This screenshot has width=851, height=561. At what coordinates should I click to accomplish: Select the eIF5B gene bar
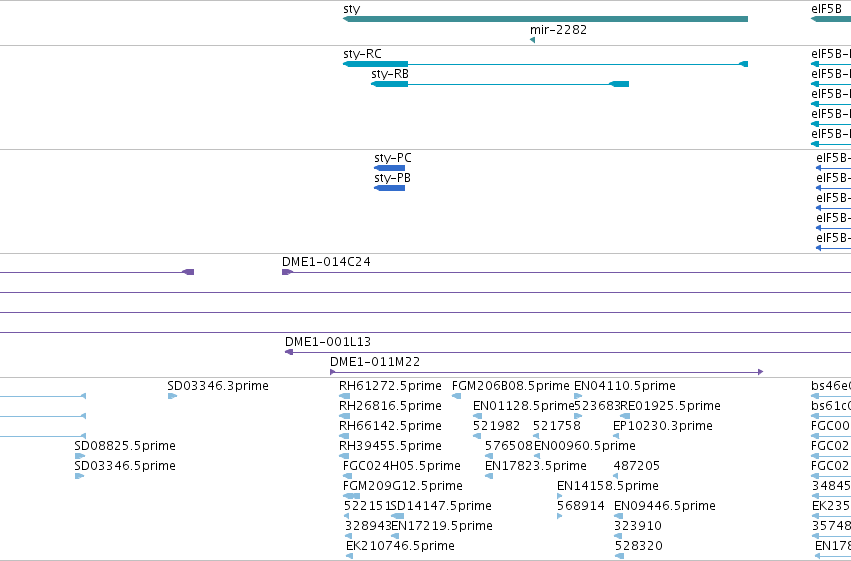[x=831, y=19]
